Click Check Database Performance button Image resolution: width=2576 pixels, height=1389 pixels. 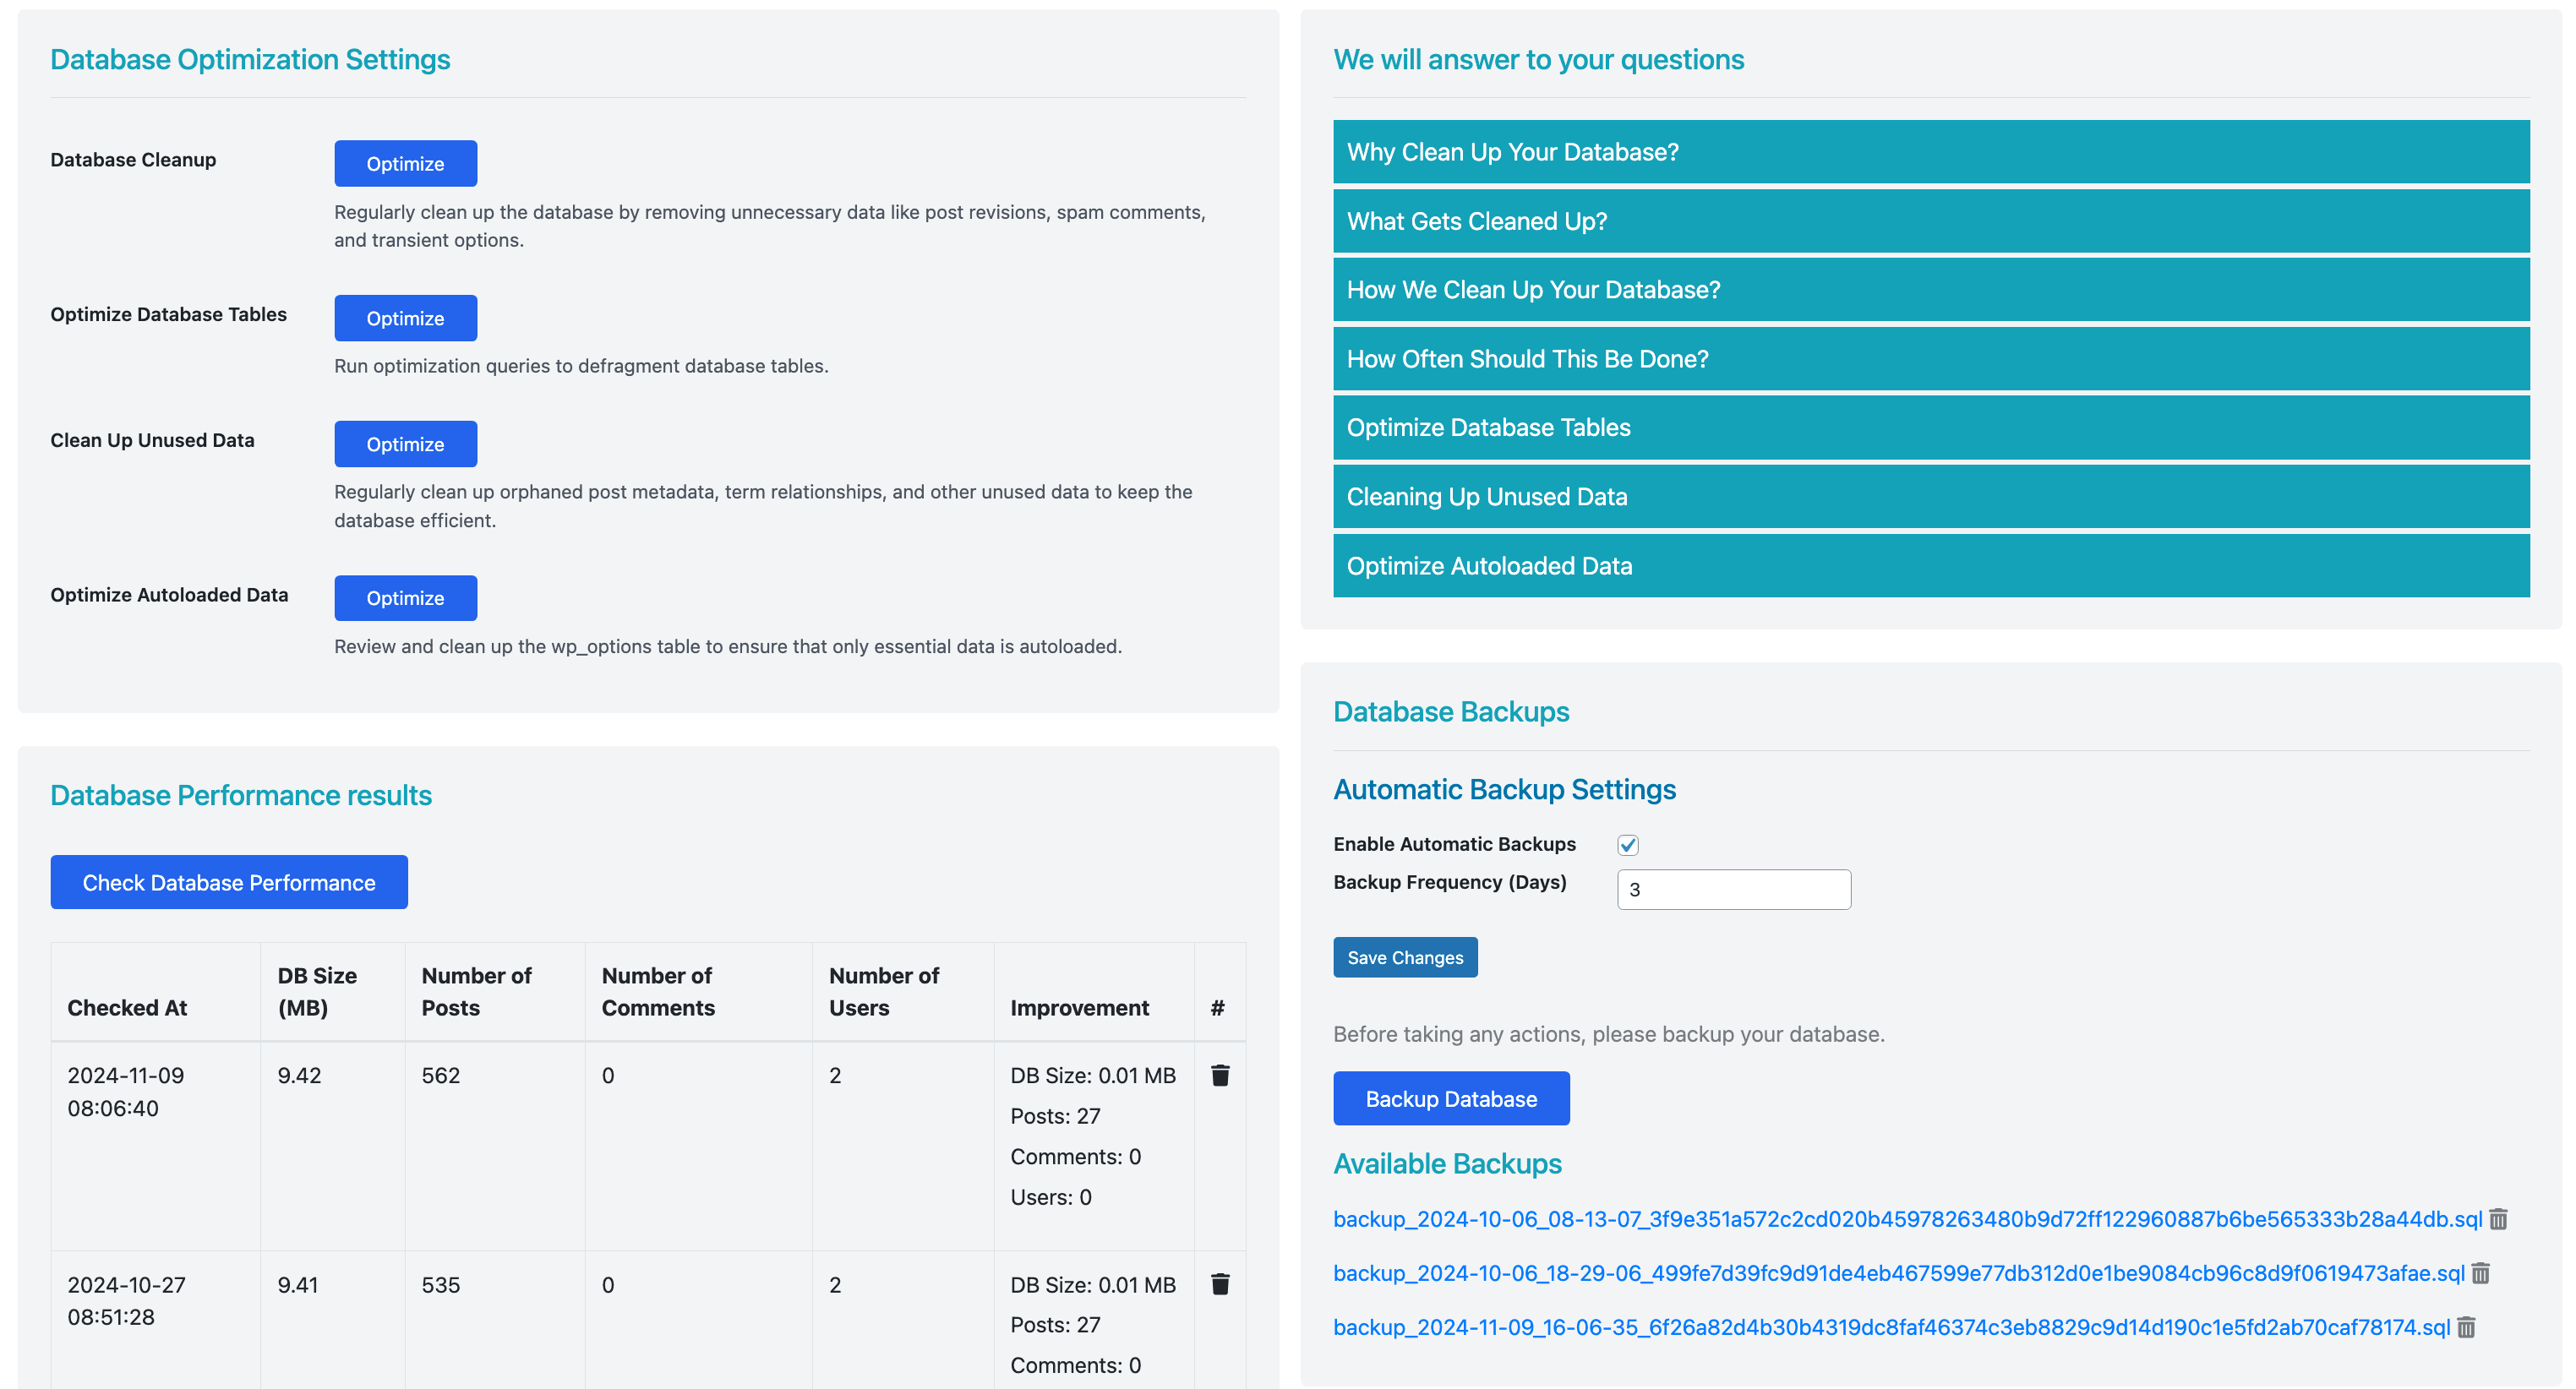(229, 882)
